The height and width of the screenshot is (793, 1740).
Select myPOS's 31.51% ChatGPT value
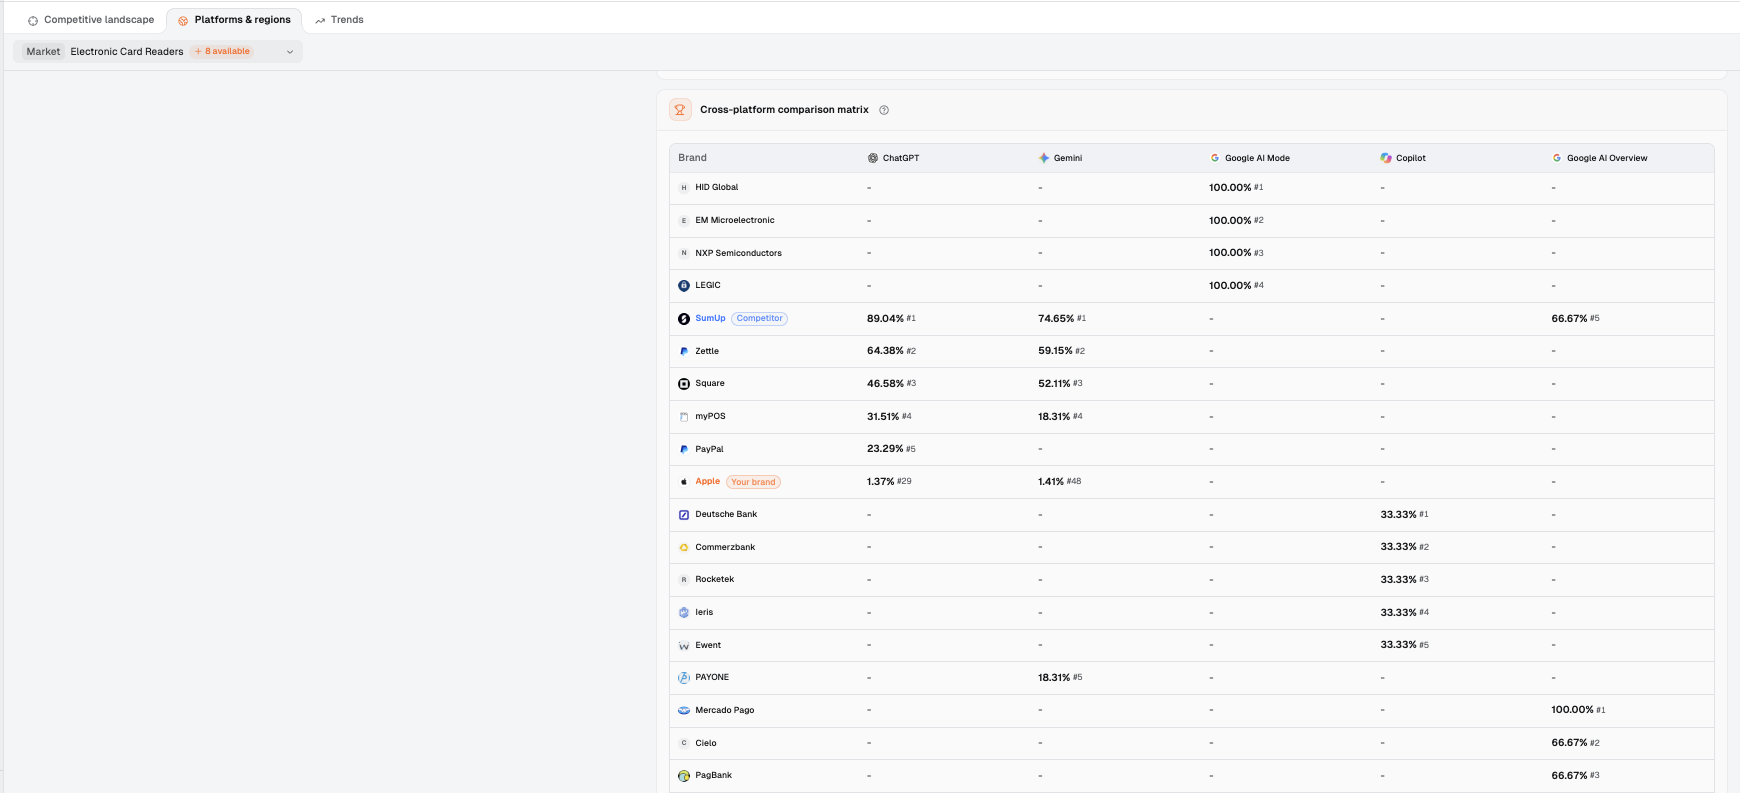tap(883, 417)
